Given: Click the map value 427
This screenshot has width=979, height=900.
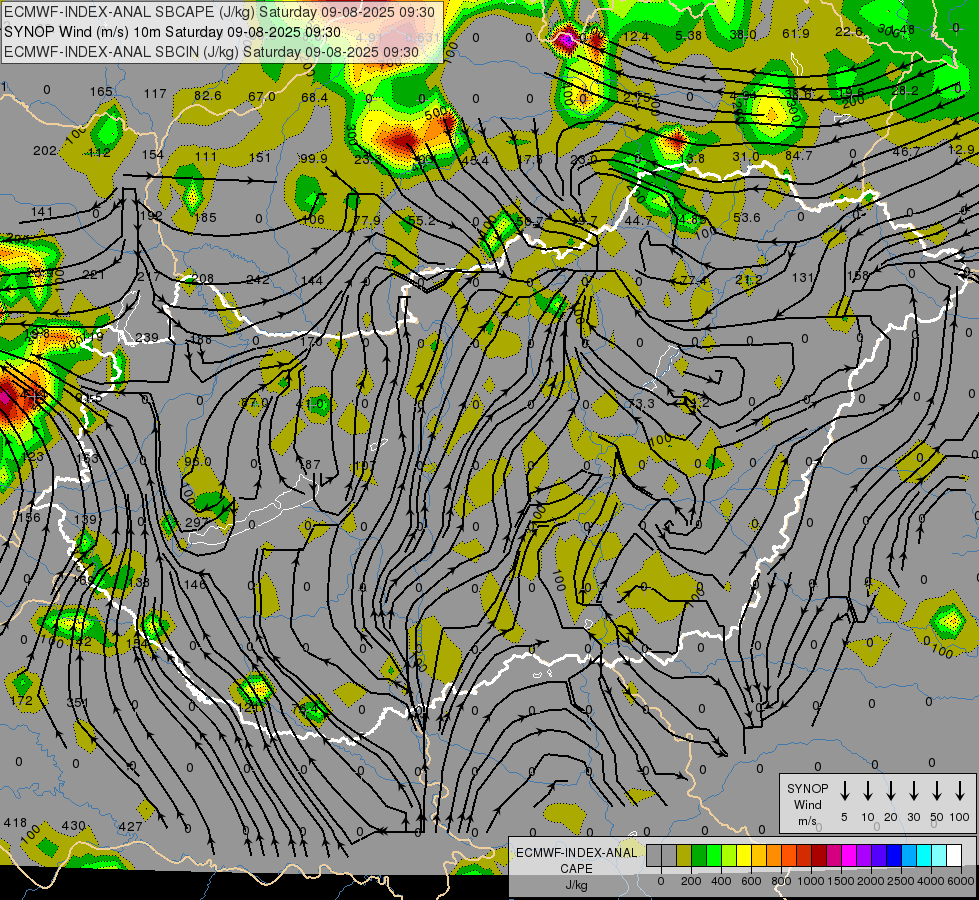Looking at the screenshot, I should (x=130, y=826).
